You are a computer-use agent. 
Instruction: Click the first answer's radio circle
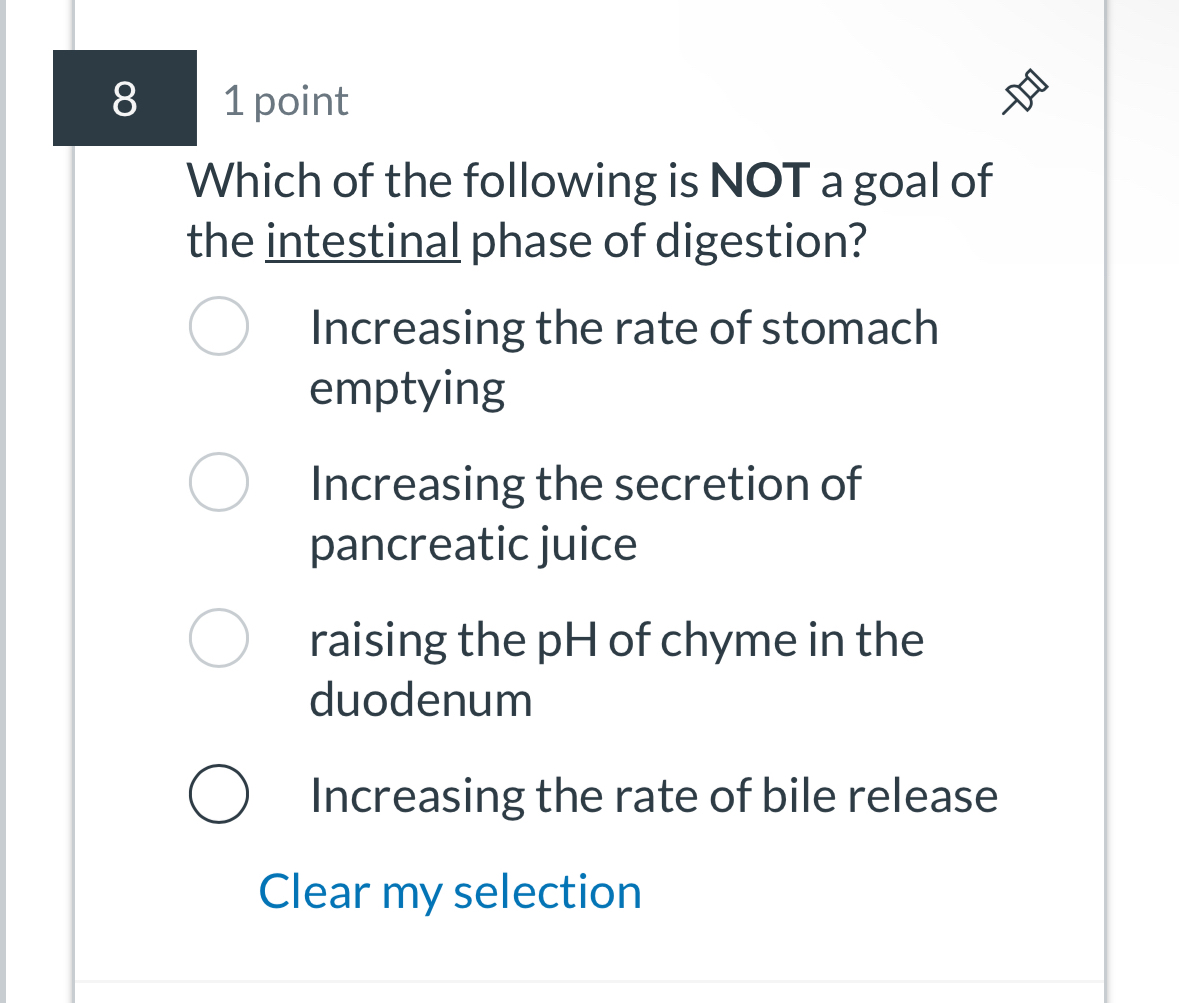pos(218,325)
